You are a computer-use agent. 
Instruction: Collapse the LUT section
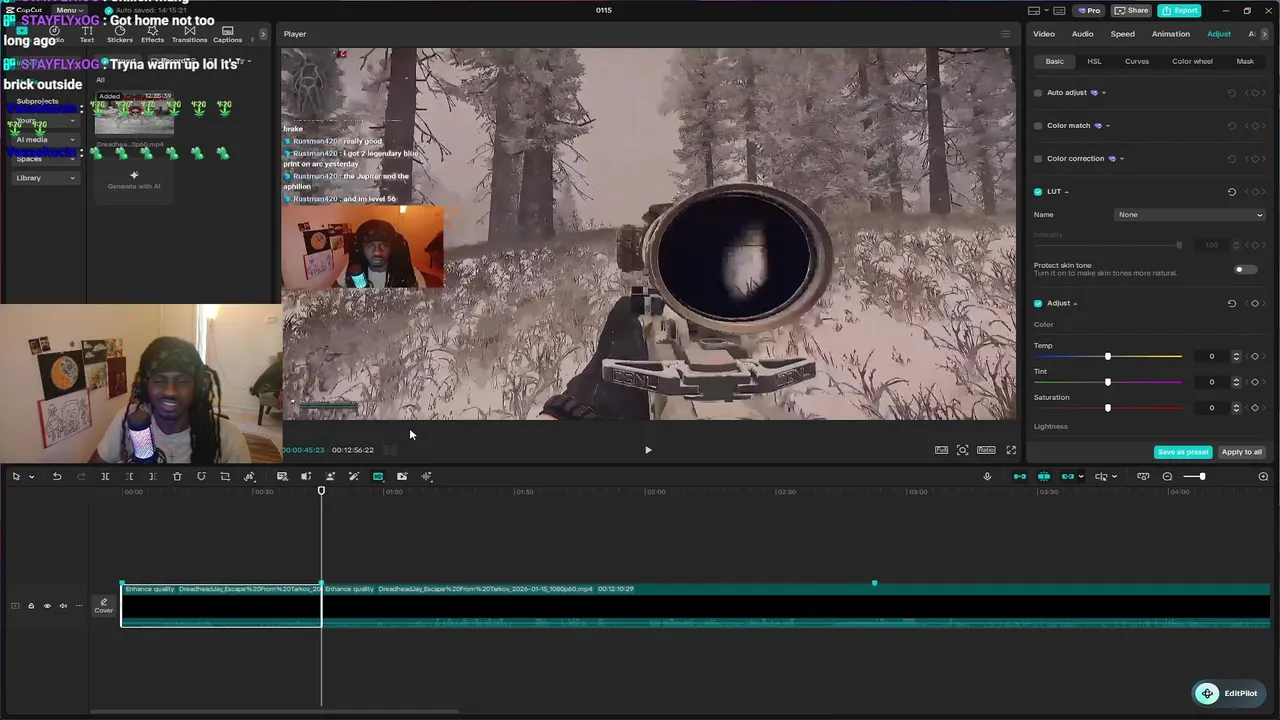[1067, 192]
